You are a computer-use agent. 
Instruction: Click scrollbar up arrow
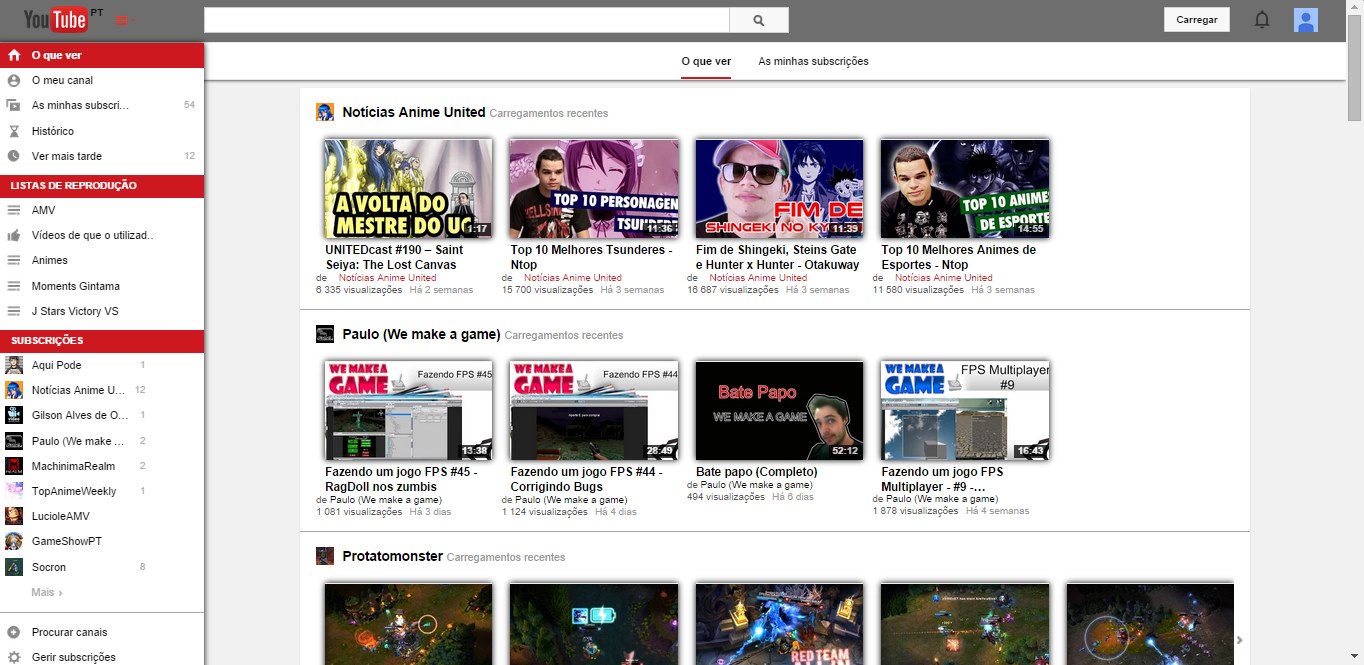tap(1355, 7)
